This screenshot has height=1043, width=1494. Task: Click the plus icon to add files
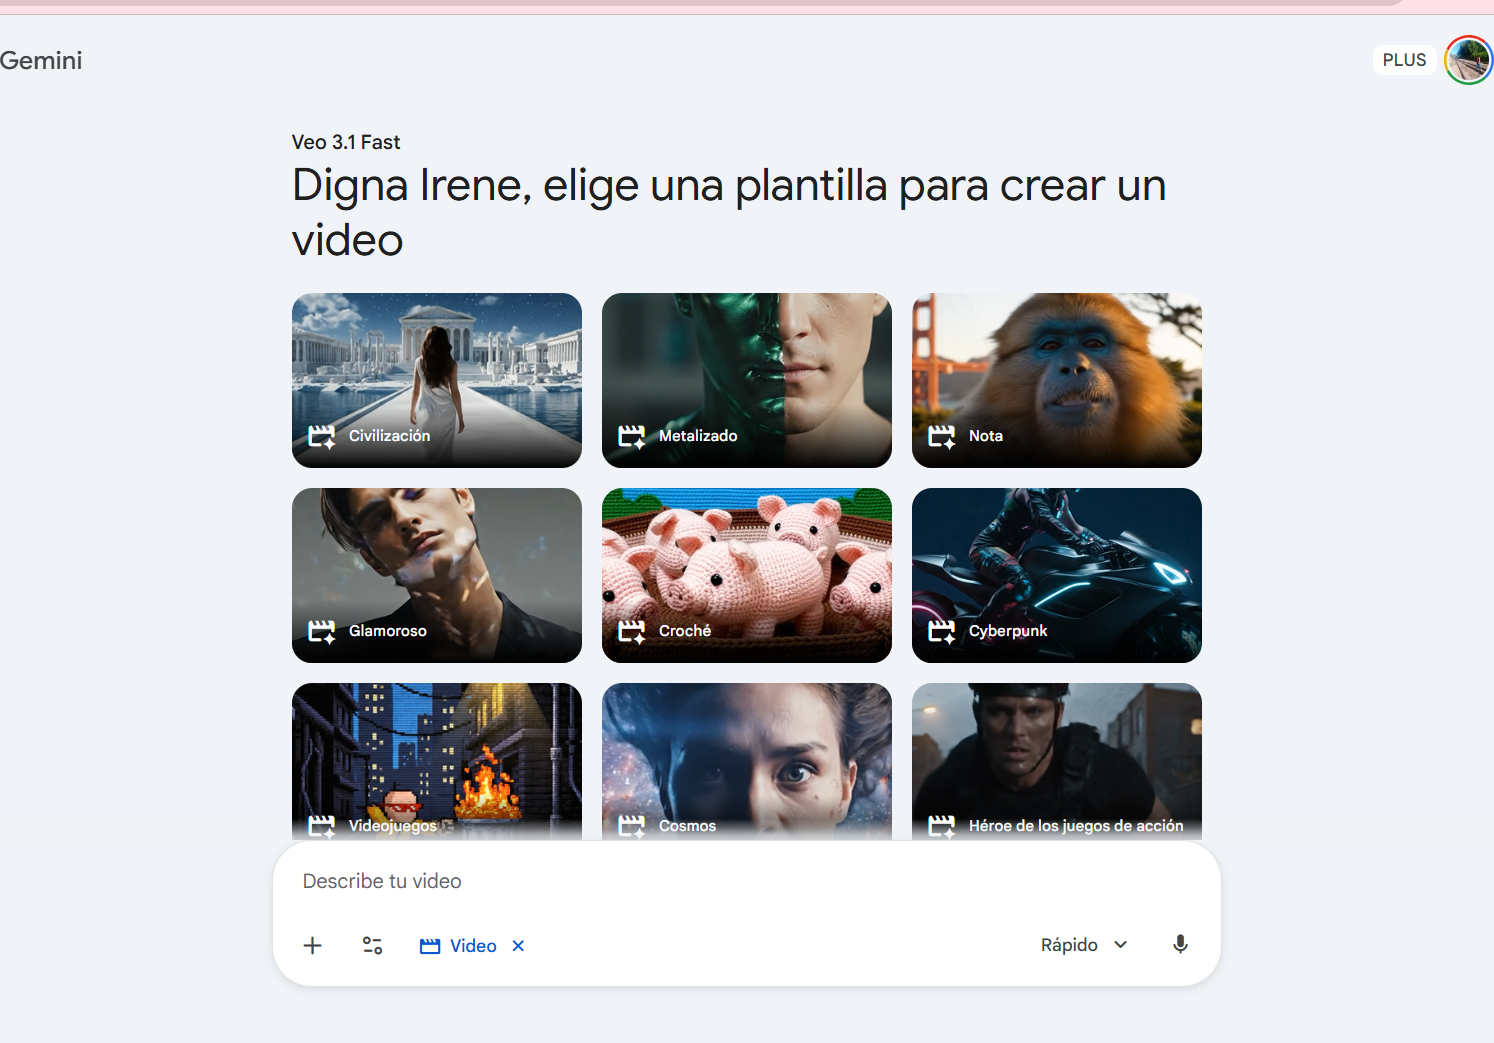(312, 945)
